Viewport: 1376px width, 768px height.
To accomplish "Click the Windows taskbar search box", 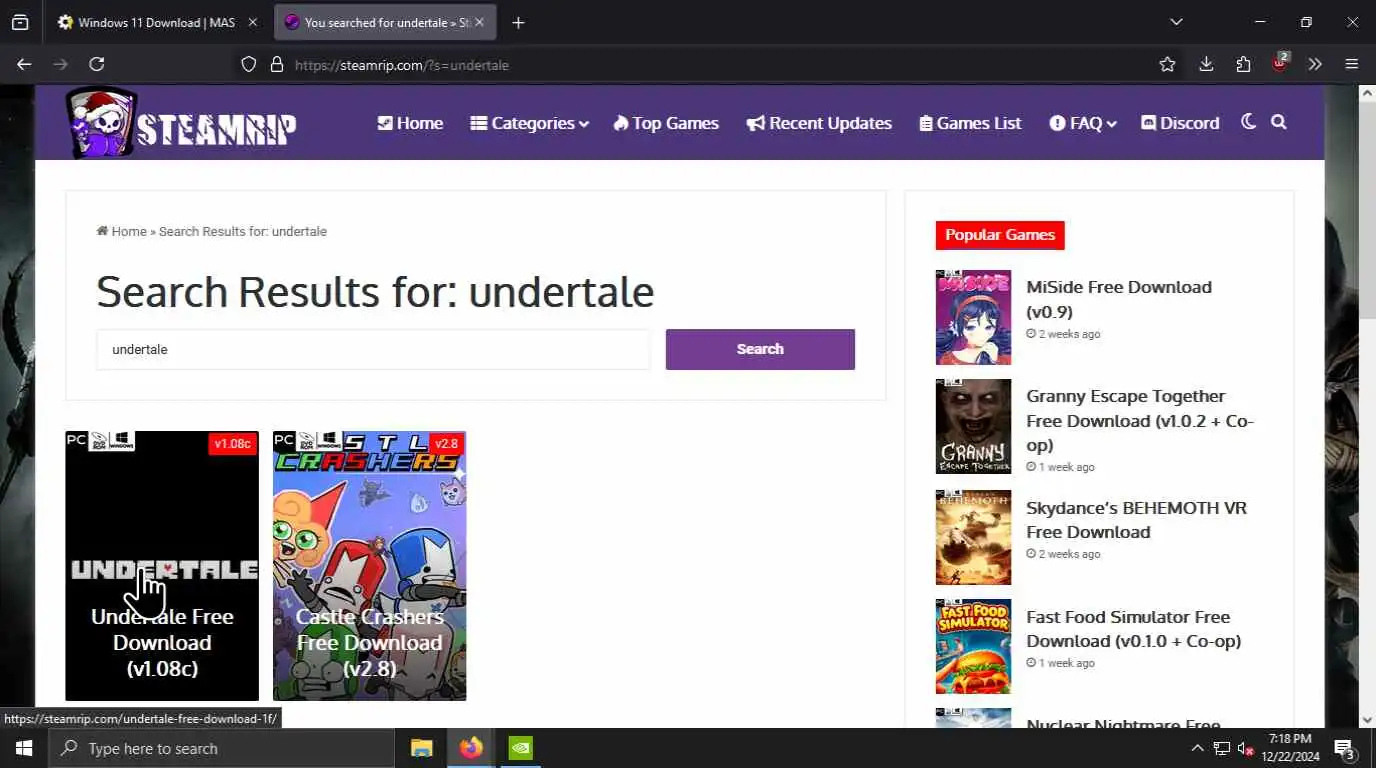I will click(x=221, y=748).
